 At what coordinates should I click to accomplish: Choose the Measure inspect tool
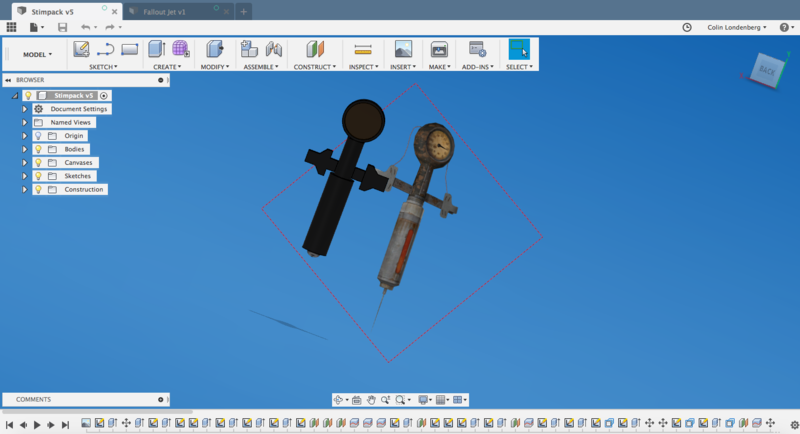click(363, 49)
